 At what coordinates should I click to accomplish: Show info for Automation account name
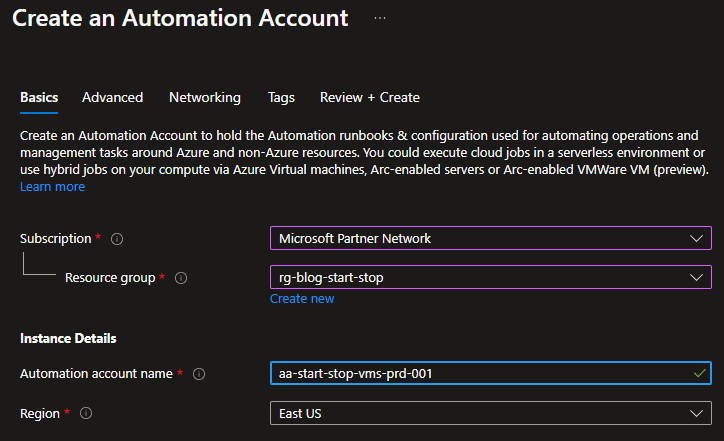[199, 374]
